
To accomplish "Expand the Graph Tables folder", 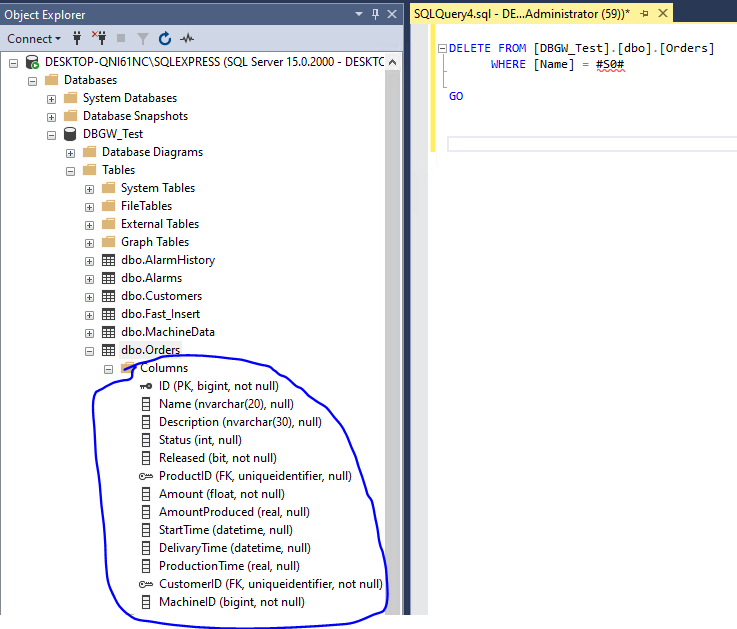I will 89,243.
